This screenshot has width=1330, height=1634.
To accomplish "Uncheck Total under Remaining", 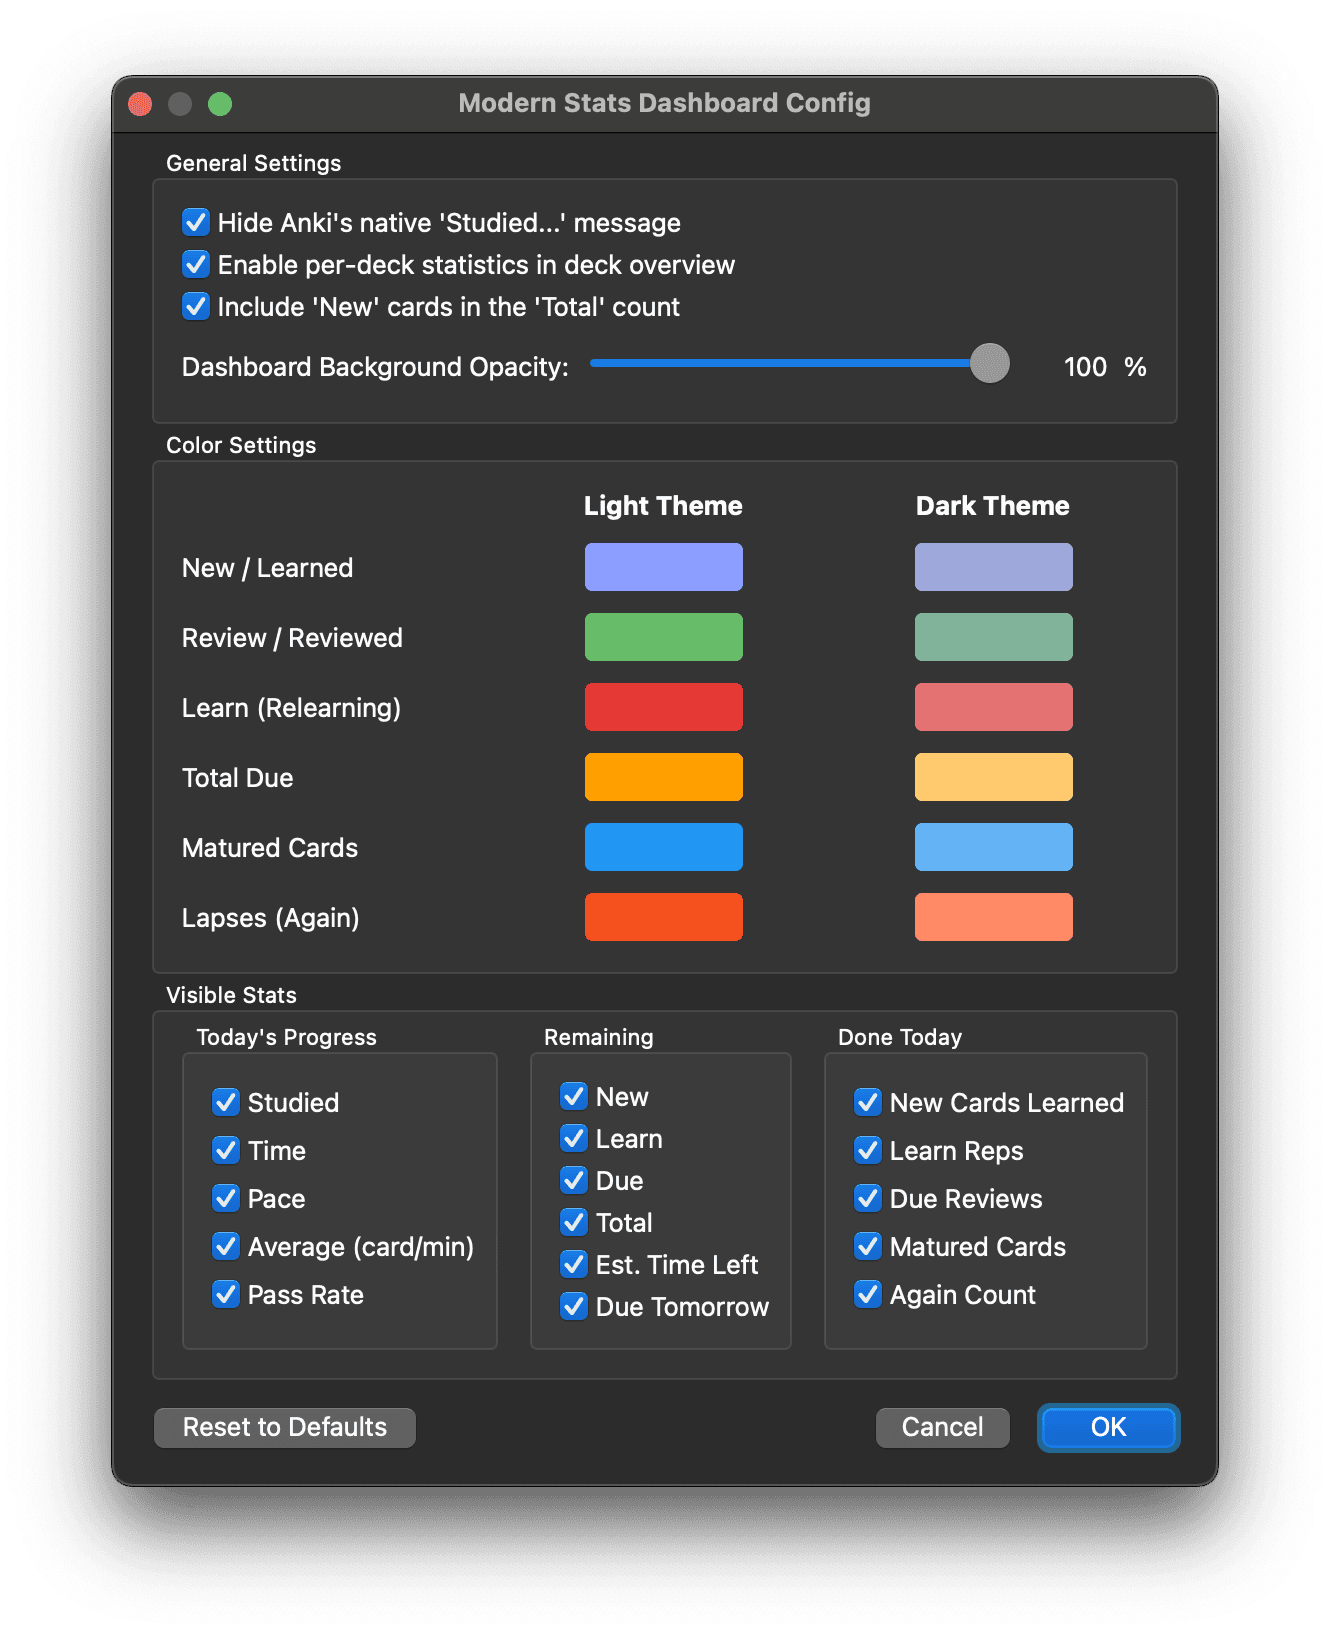I will pos(574,1222).
